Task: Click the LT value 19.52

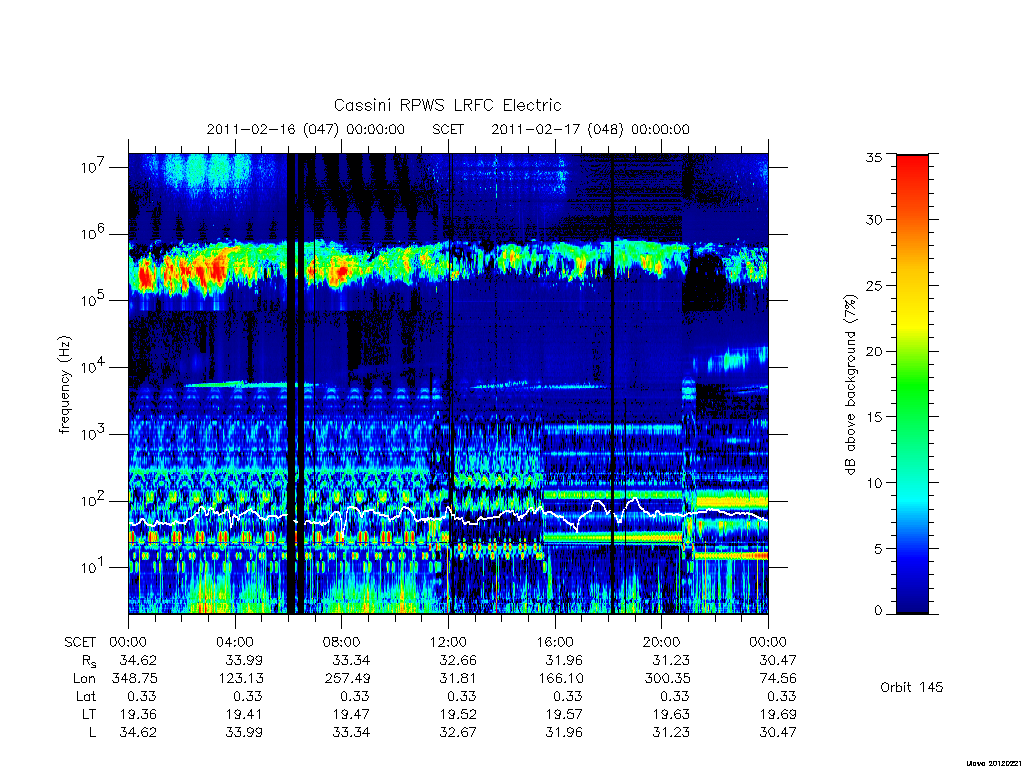Action: [x=458, y=714]
